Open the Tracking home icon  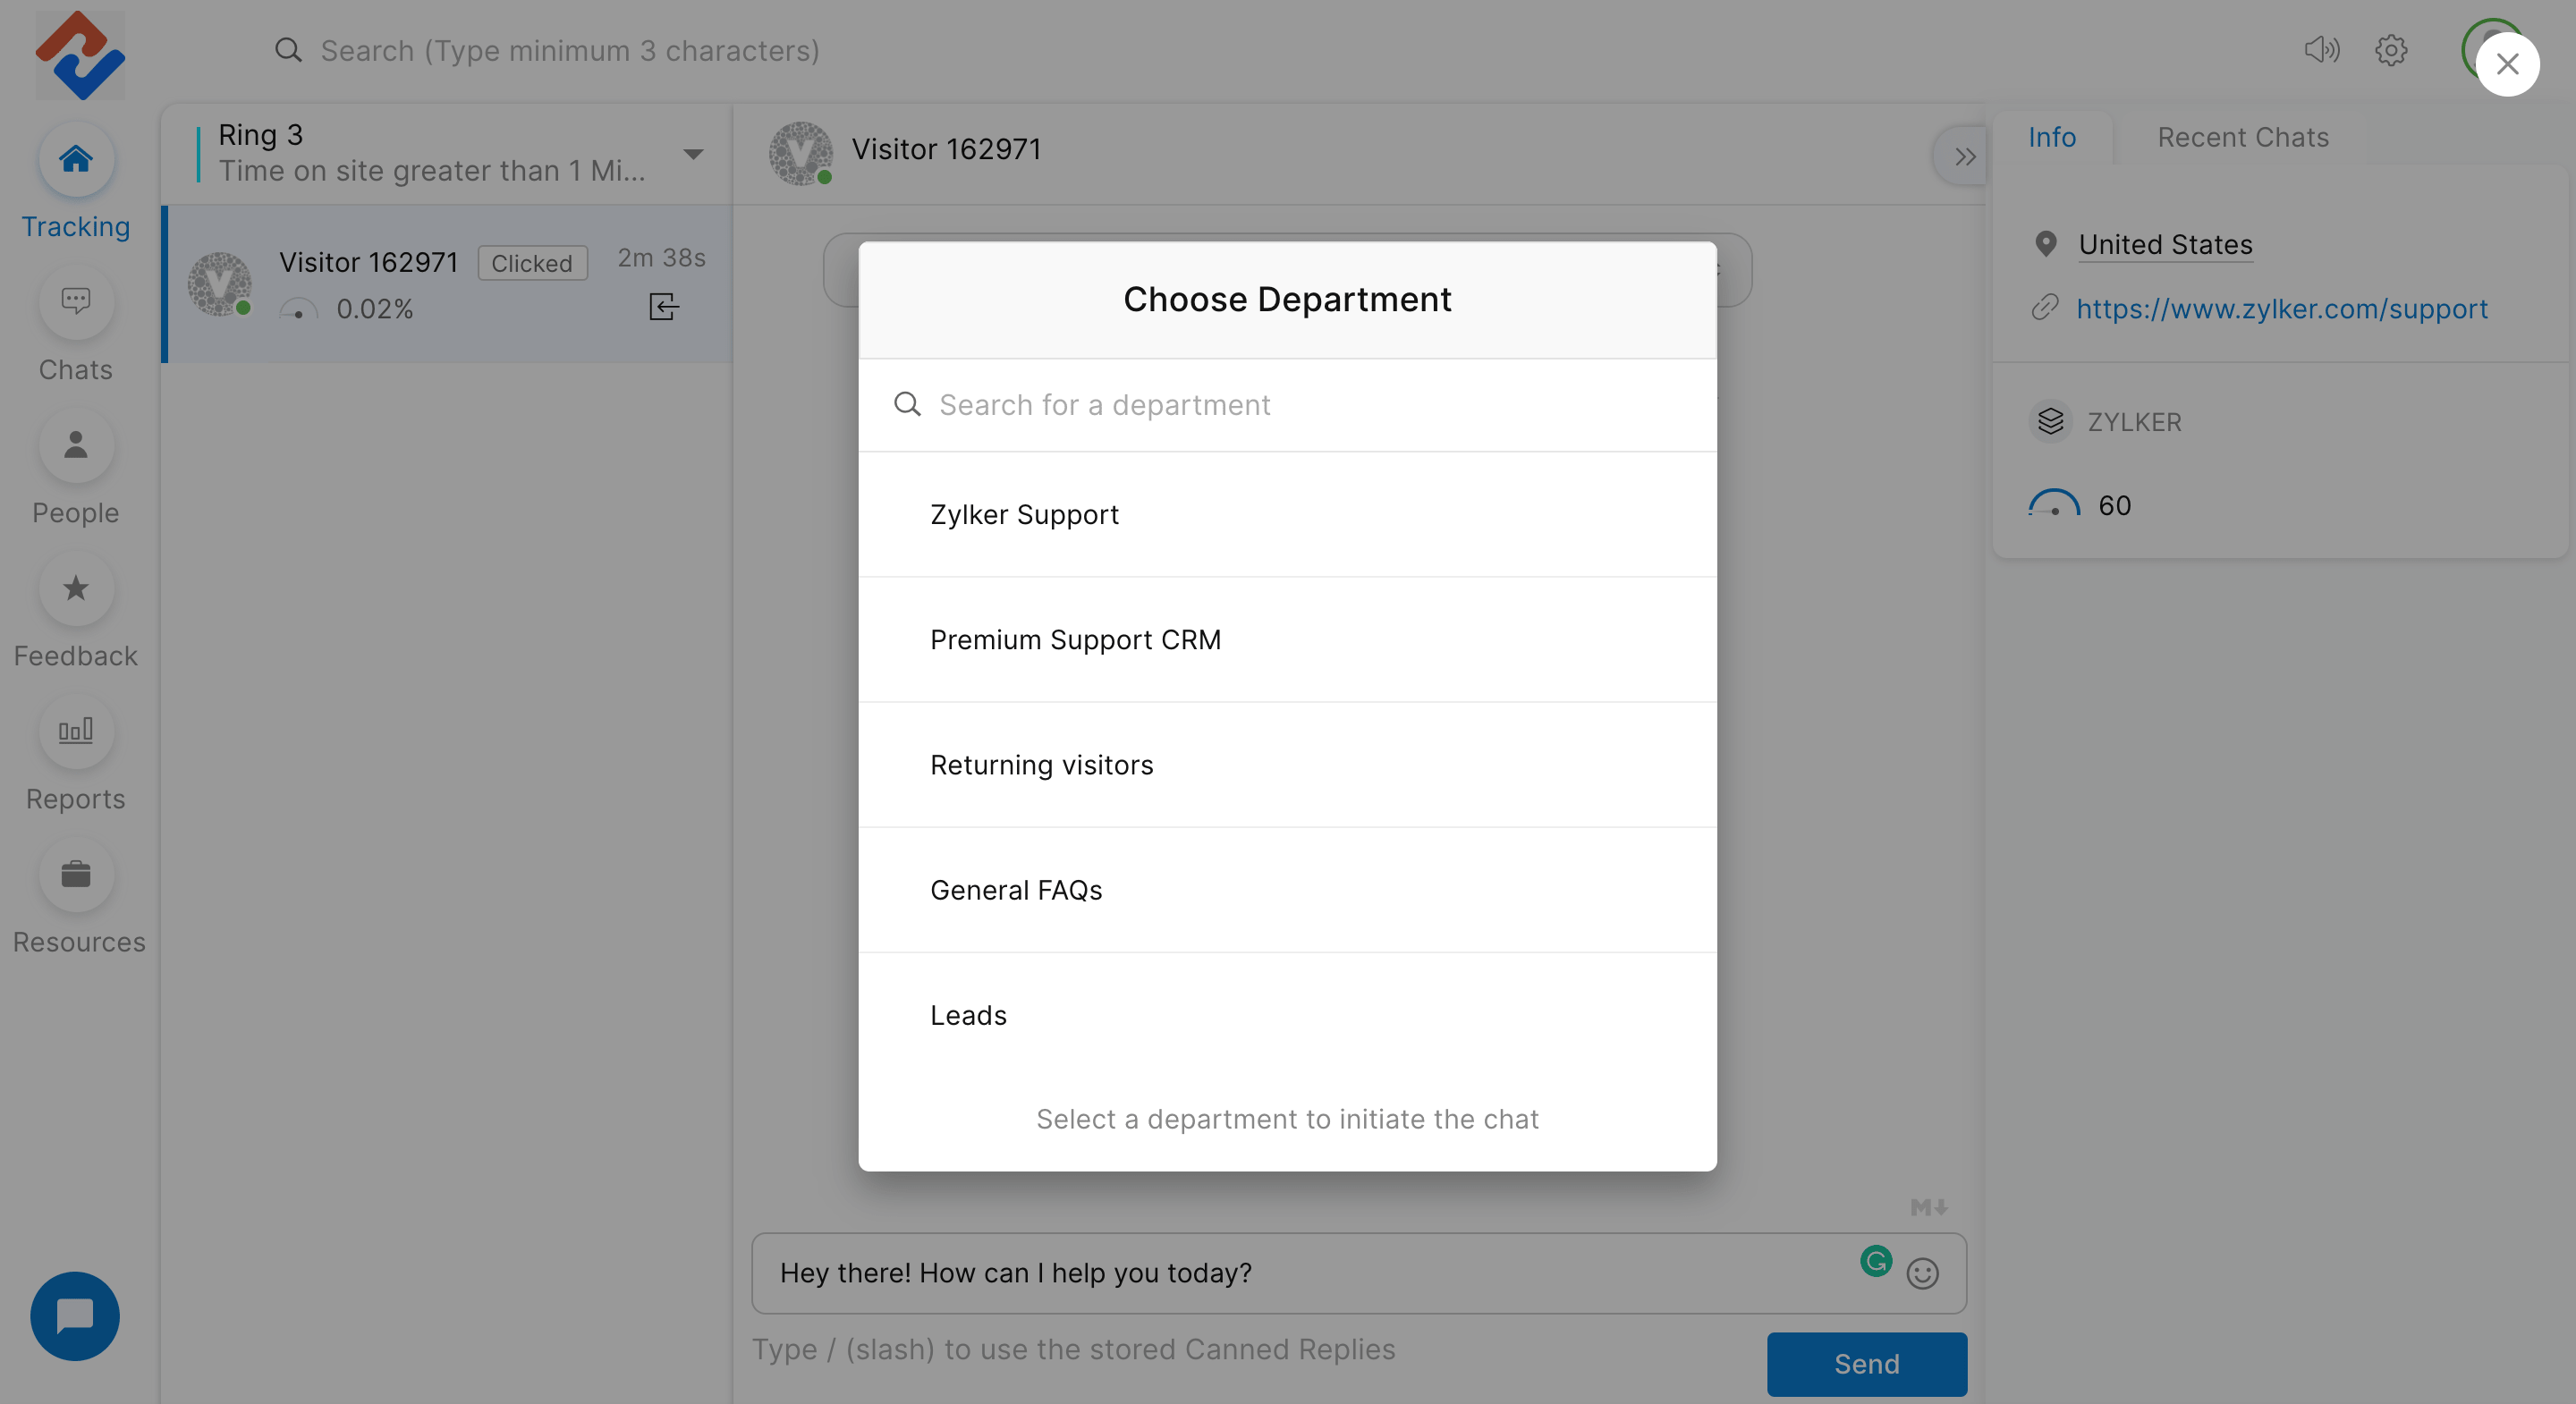pyautogui.click(x=75, y=160)
